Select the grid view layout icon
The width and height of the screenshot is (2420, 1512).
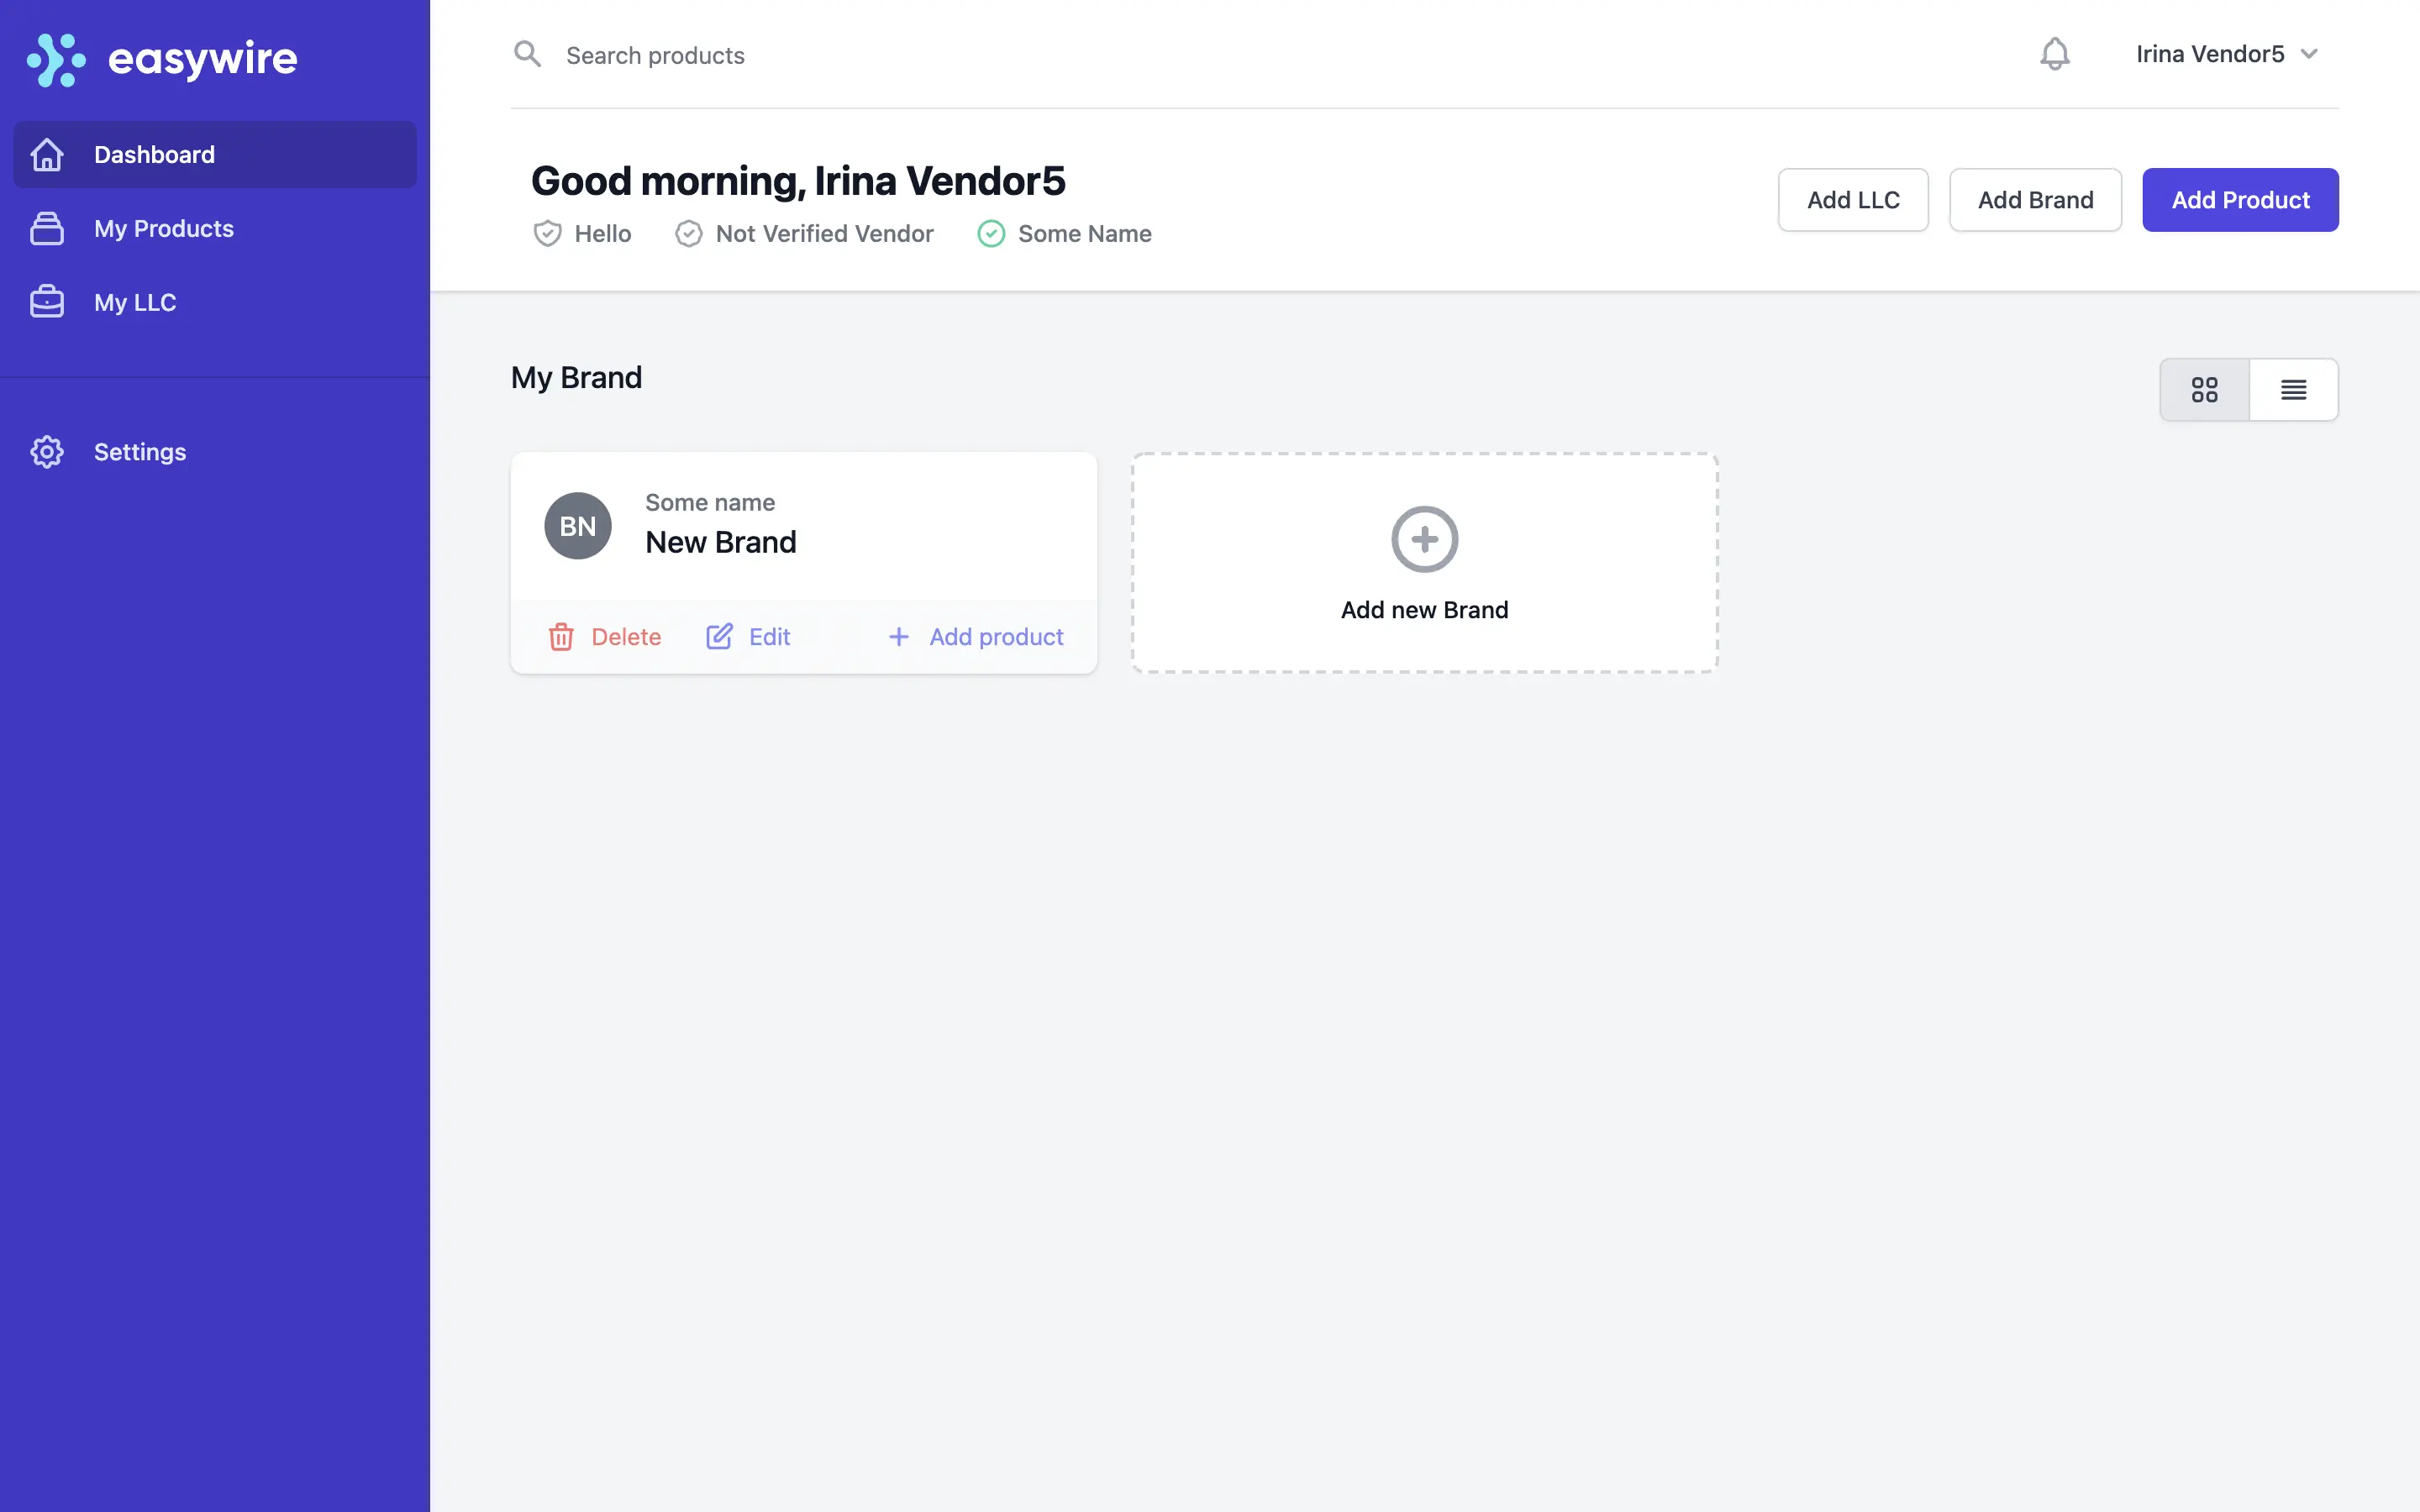pos(2206,388)
